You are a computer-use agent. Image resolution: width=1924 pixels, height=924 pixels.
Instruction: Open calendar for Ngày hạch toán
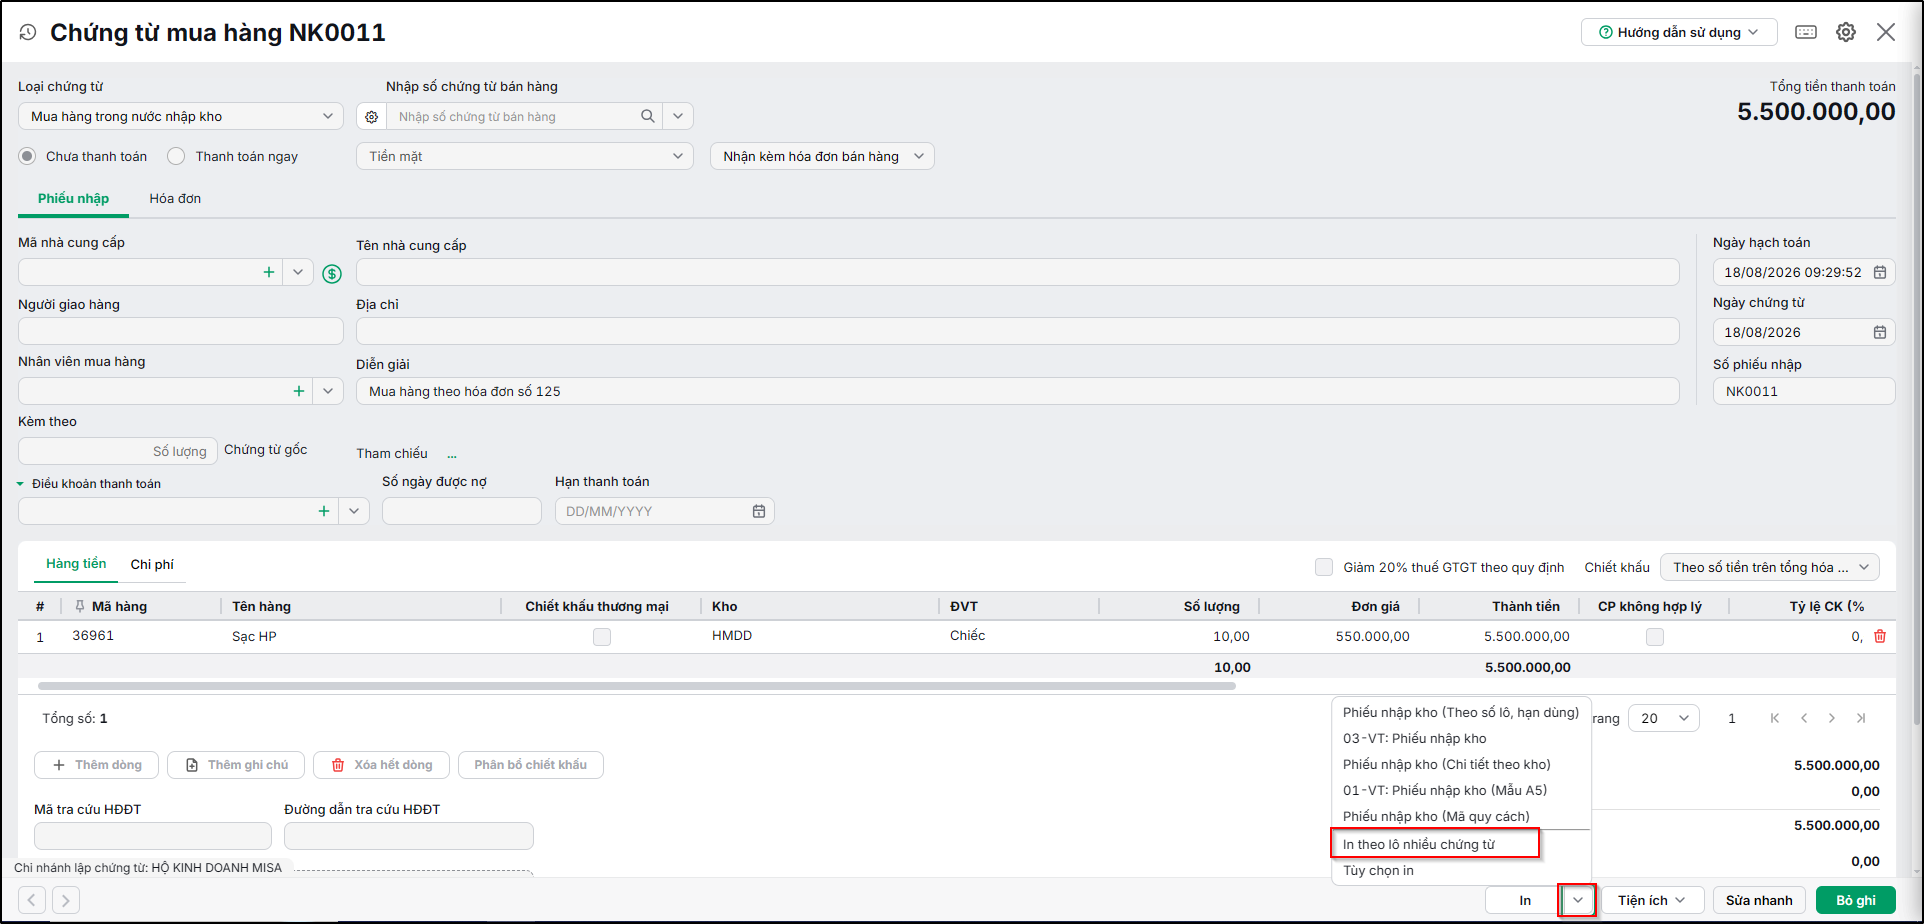[x=1880, y=272]
